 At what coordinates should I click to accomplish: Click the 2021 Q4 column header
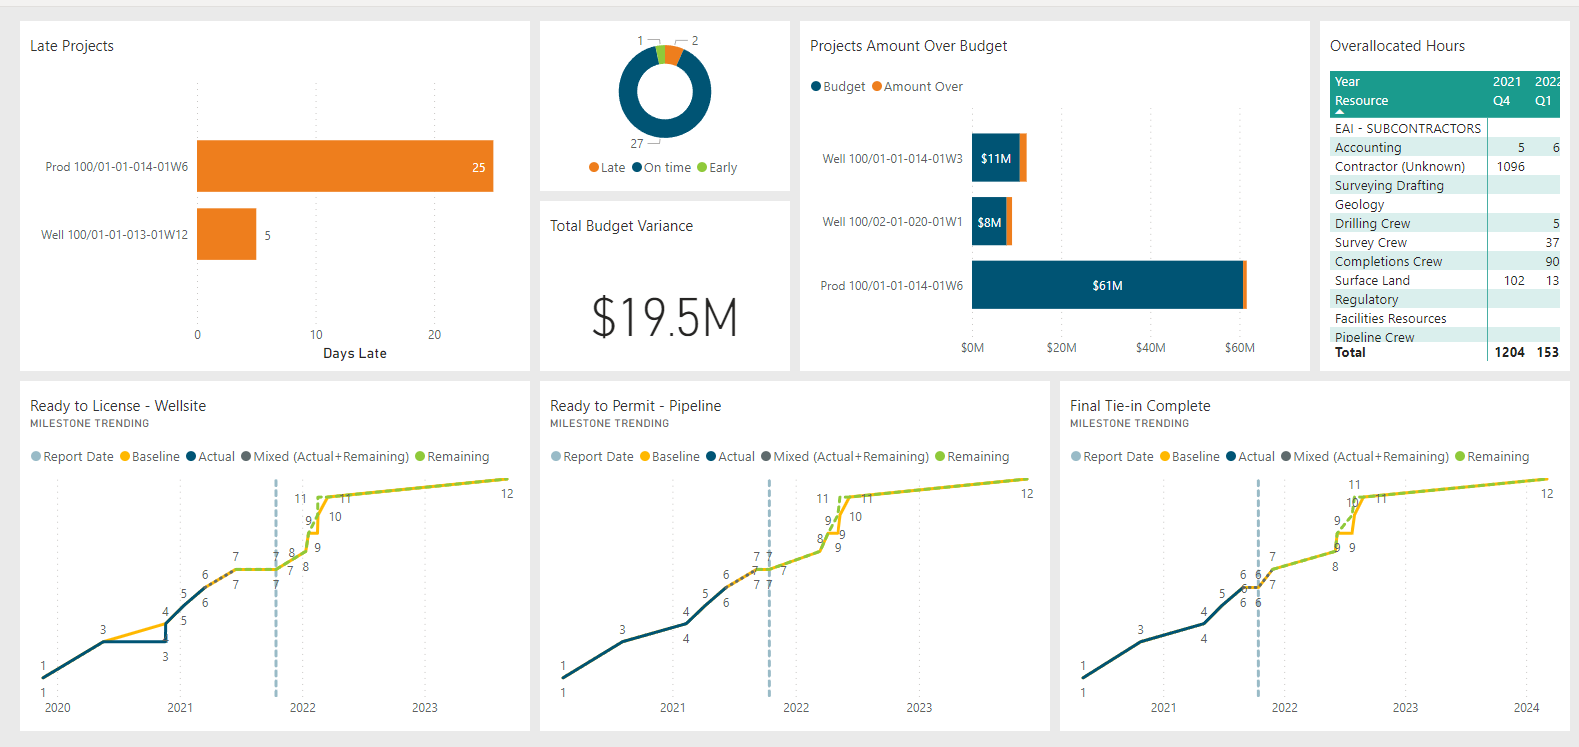point(1506,91)
